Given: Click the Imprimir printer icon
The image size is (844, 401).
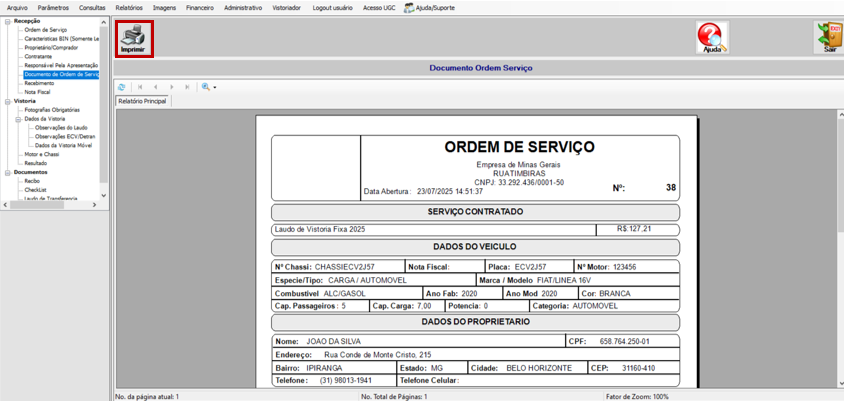Looking at the screenshot, I should [133, 39].
